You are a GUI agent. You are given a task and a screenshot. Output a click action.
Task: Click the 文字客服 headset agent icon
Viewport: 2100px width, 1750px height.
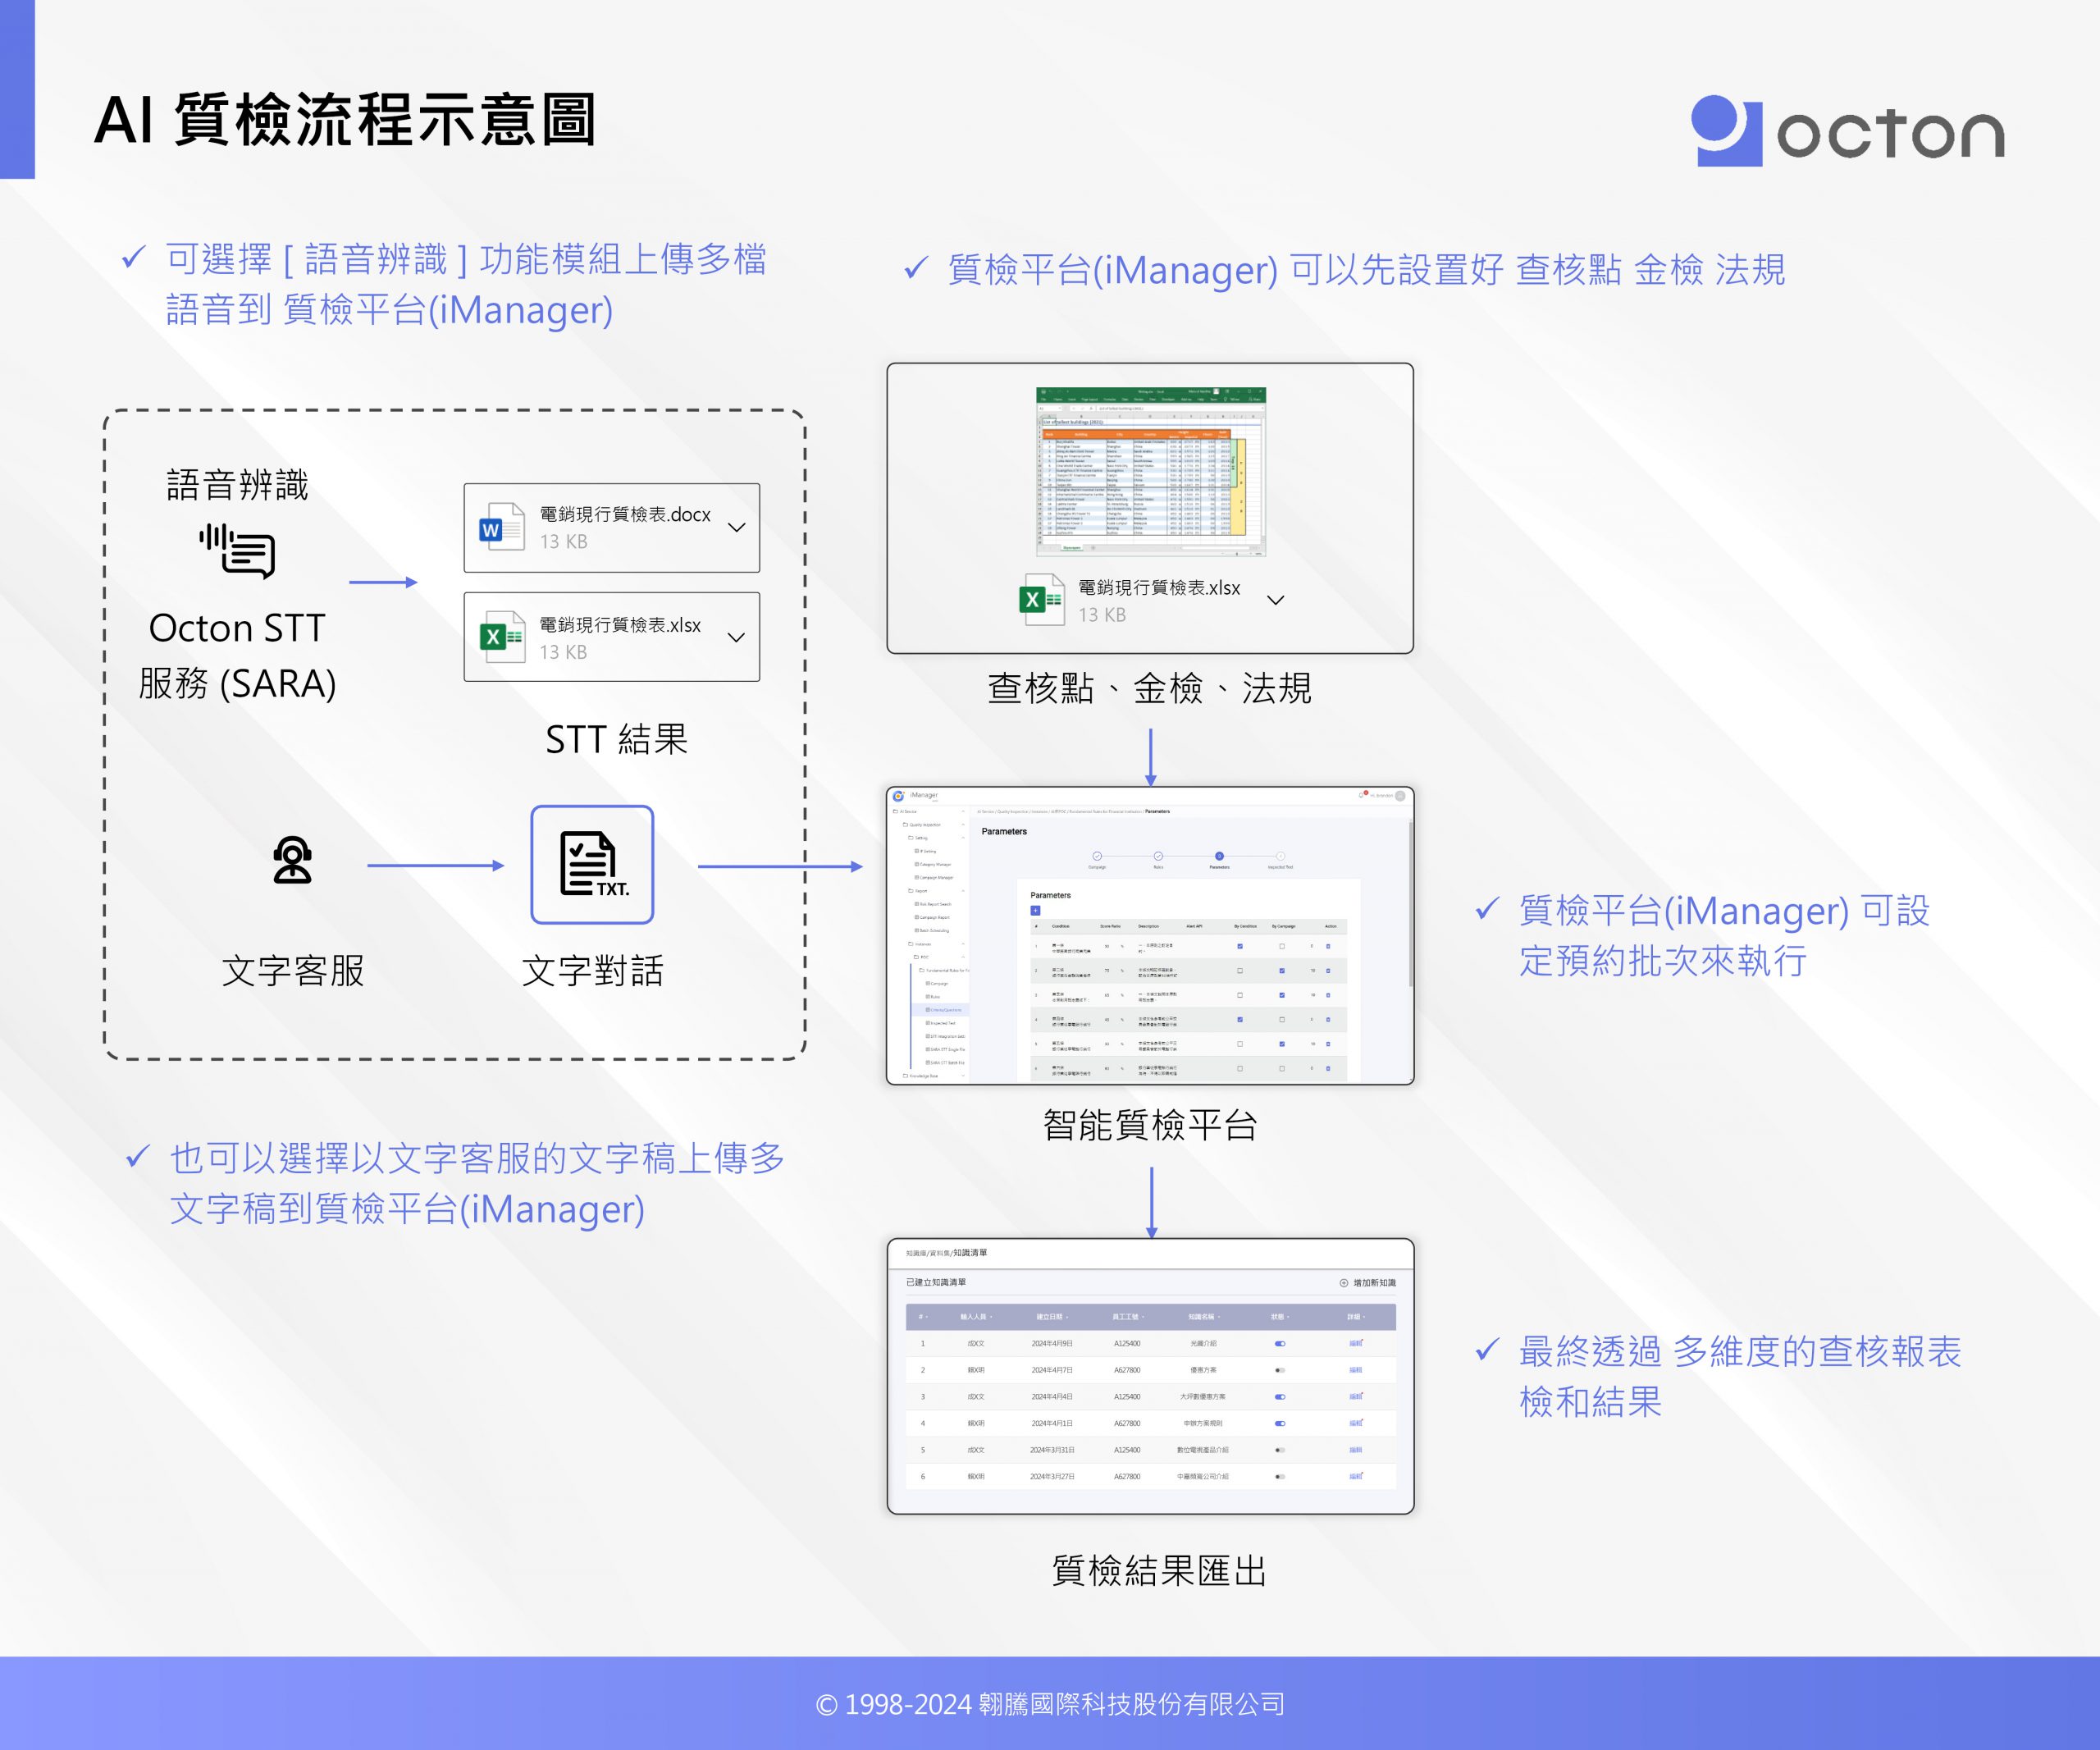tap(292, 861)
